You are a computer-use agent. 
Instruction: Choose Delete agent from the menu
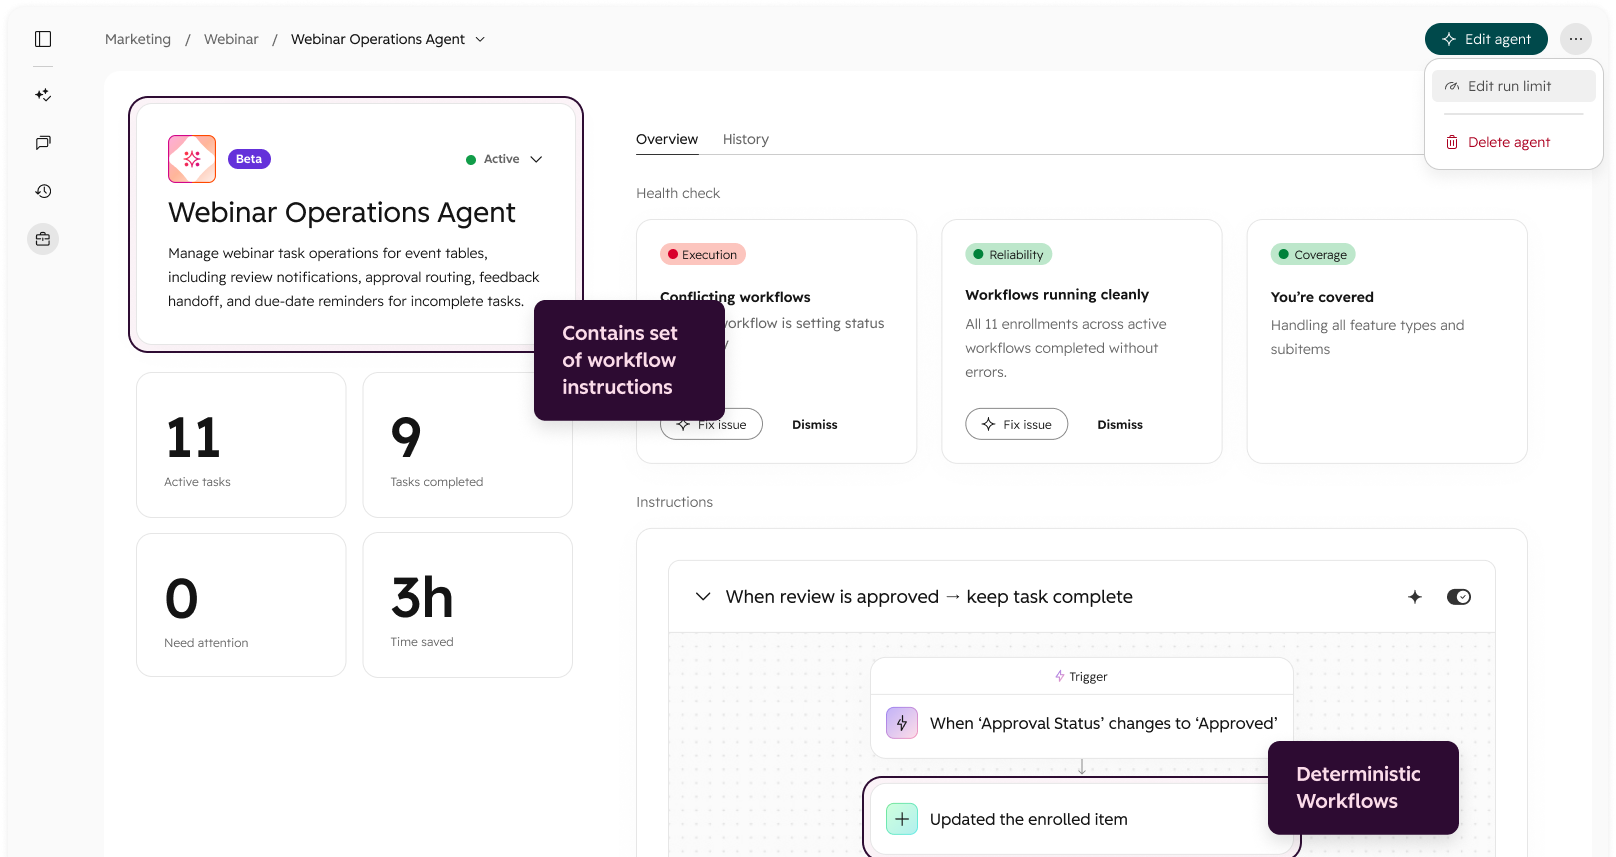pyautogui.click(x=1514, y=142)
